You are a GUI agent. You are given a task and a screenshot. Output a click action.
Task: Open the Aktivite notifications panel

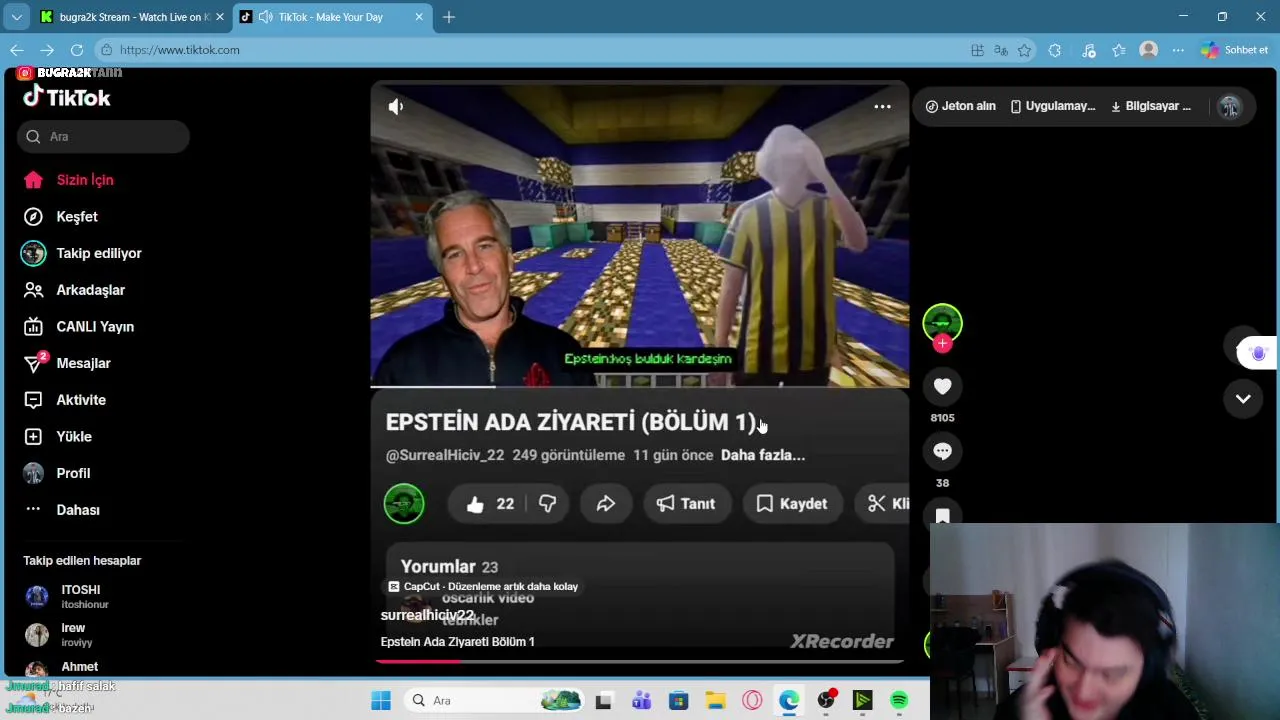click(x=64, y=400)
